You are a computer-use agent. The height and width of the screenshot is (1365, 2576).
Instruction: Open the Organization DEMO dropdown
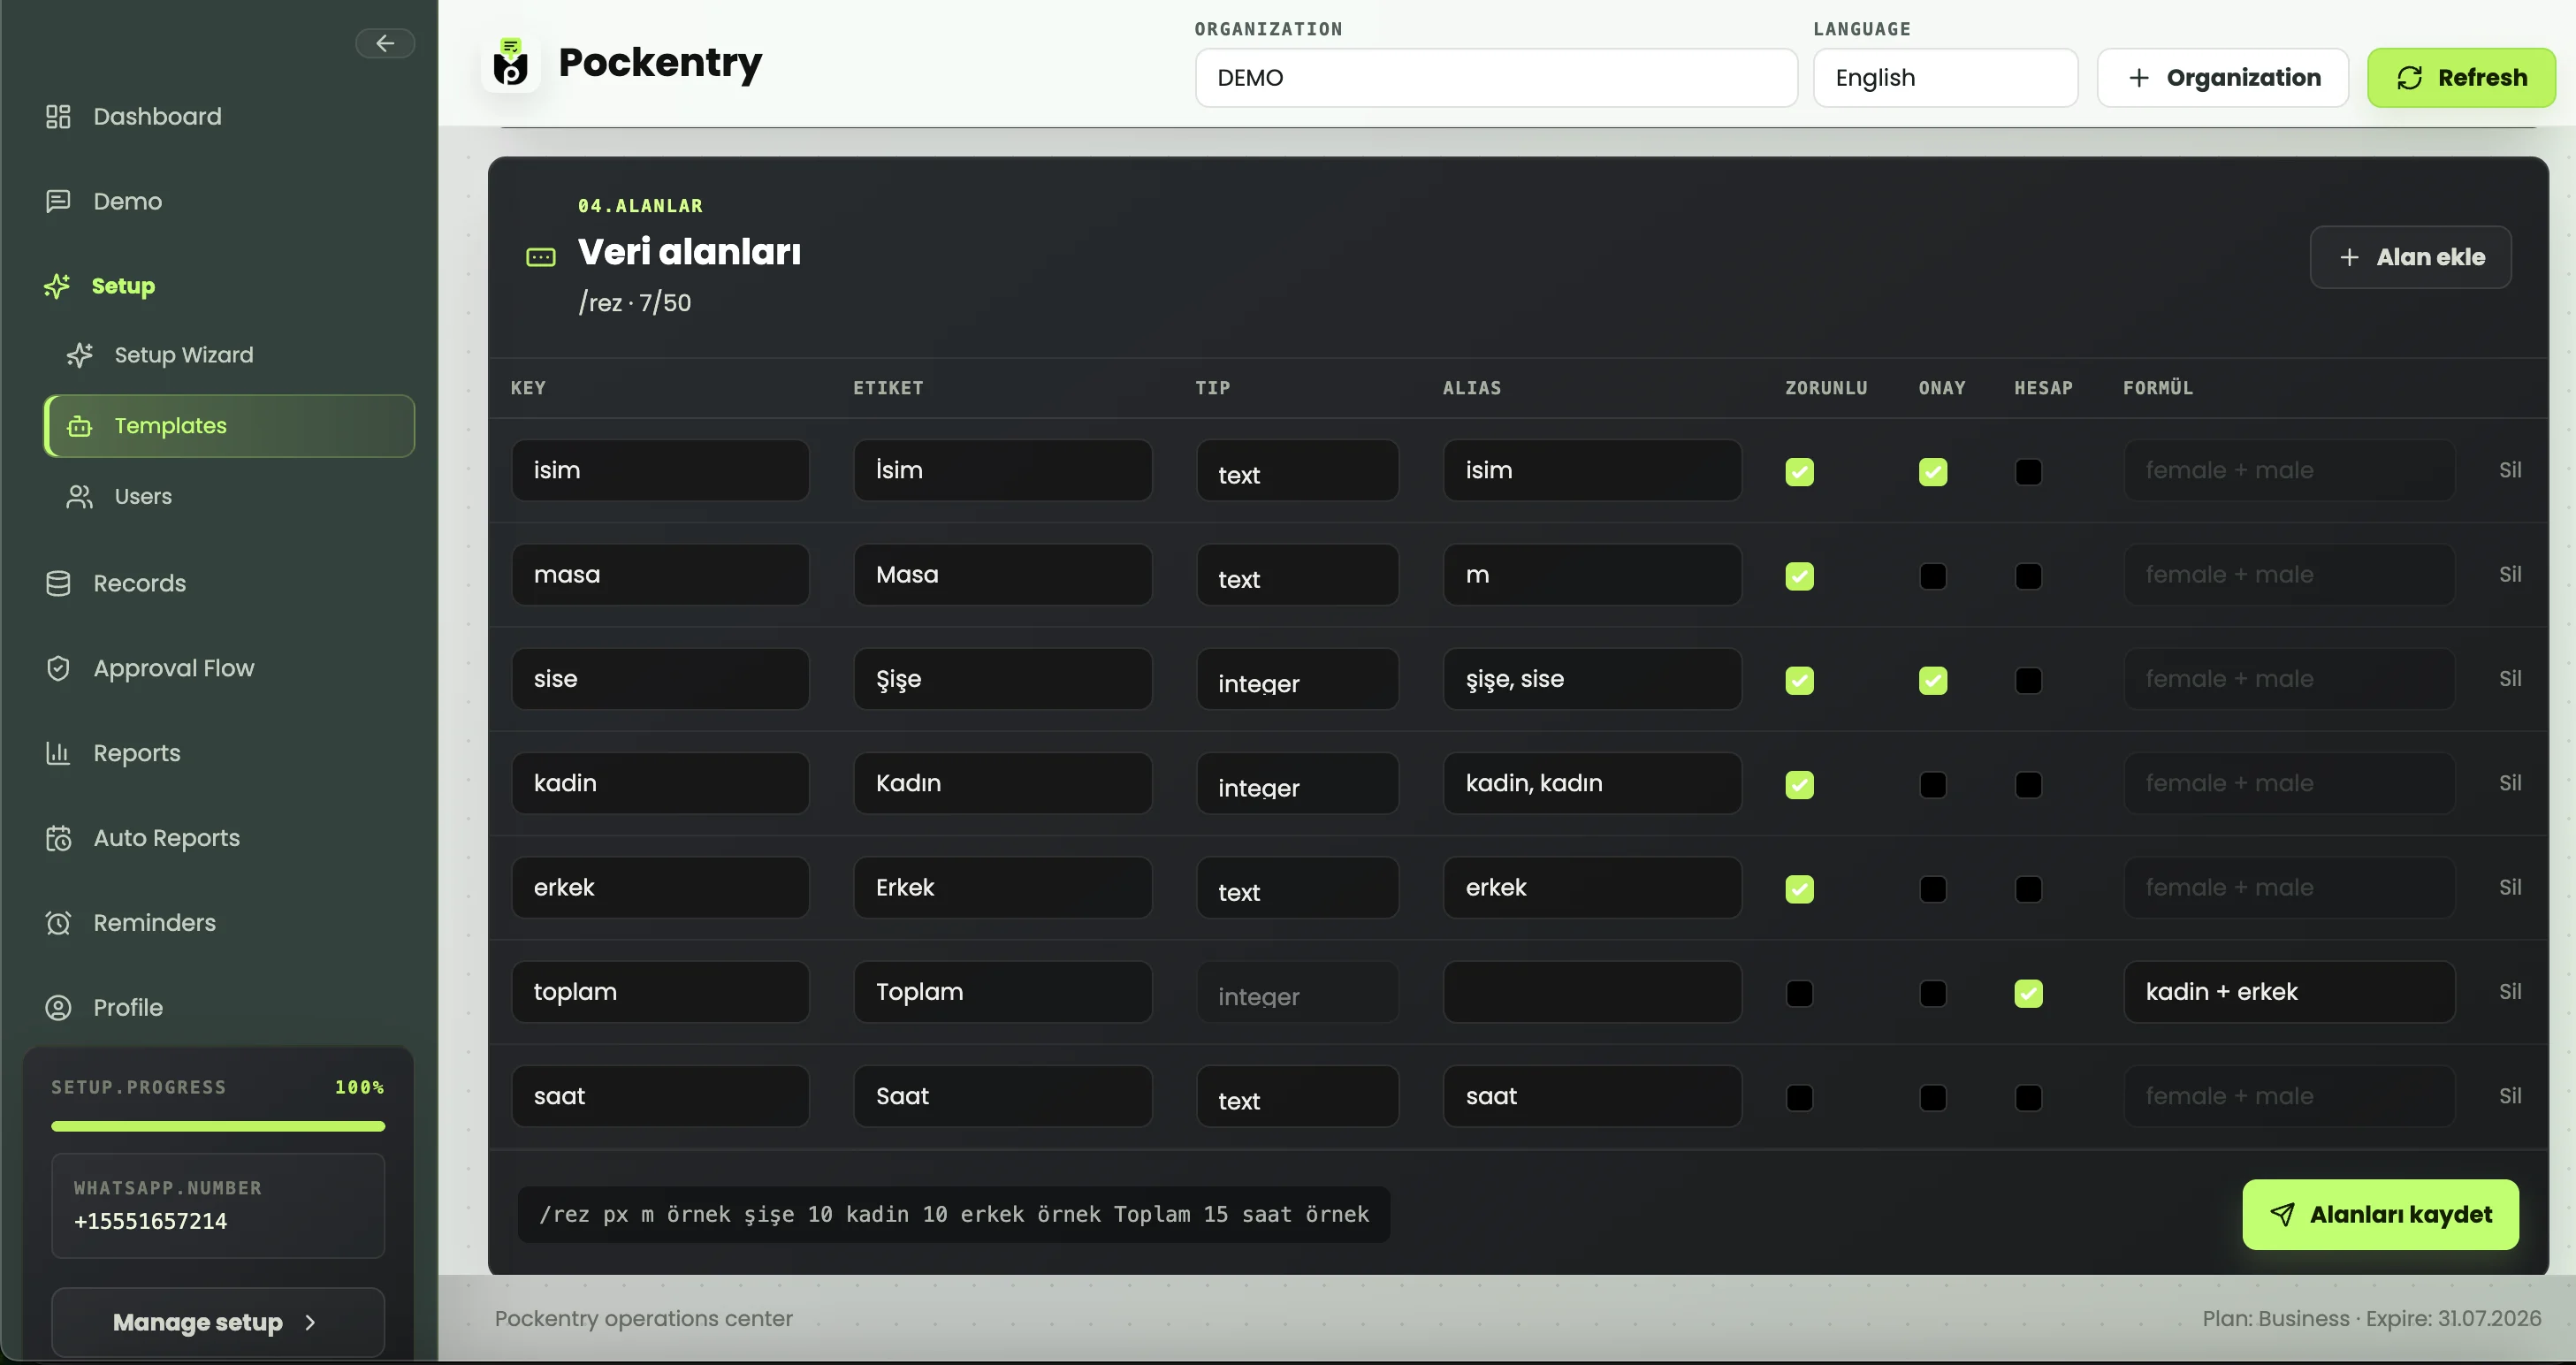pos(1496,78)
